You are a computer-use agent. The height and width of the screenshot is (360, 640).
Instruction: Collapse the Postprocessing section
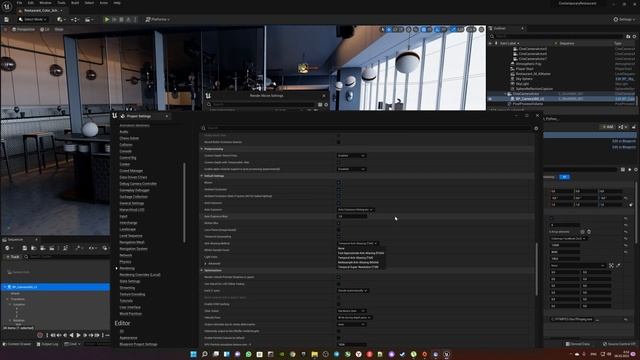click(x=202, y=149)
